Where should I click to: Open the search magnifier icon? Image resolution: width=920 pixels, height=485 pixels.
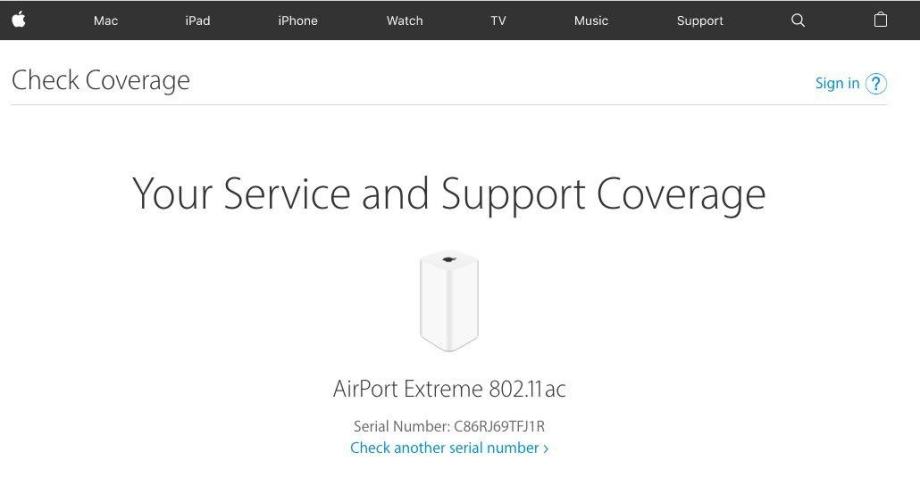click(797, 21)
